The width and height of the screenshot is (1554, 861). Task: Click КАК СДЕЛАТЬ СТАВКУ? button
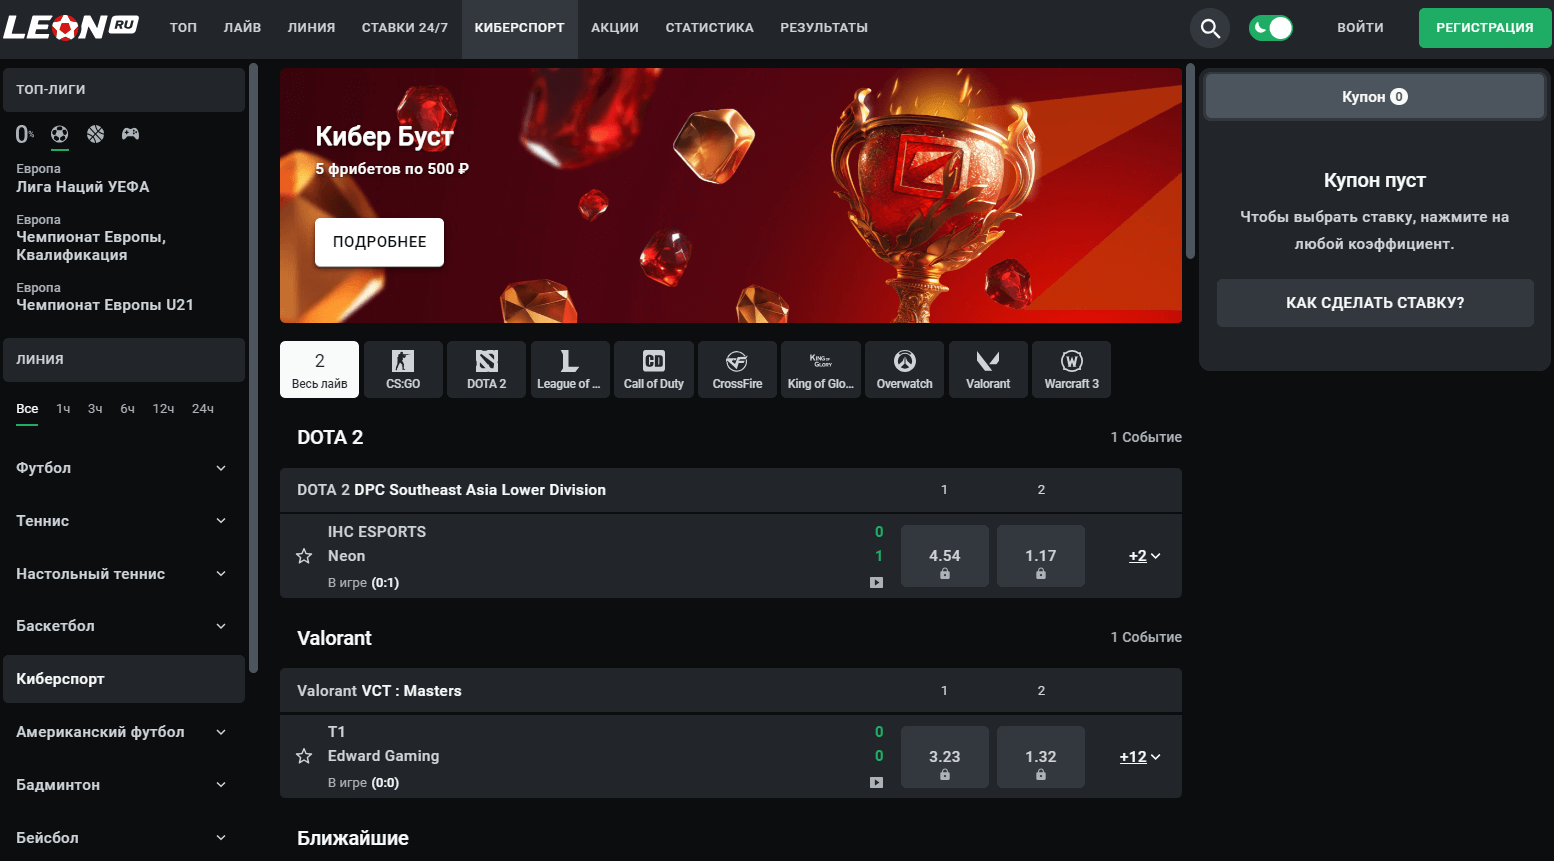[1375, 303]
